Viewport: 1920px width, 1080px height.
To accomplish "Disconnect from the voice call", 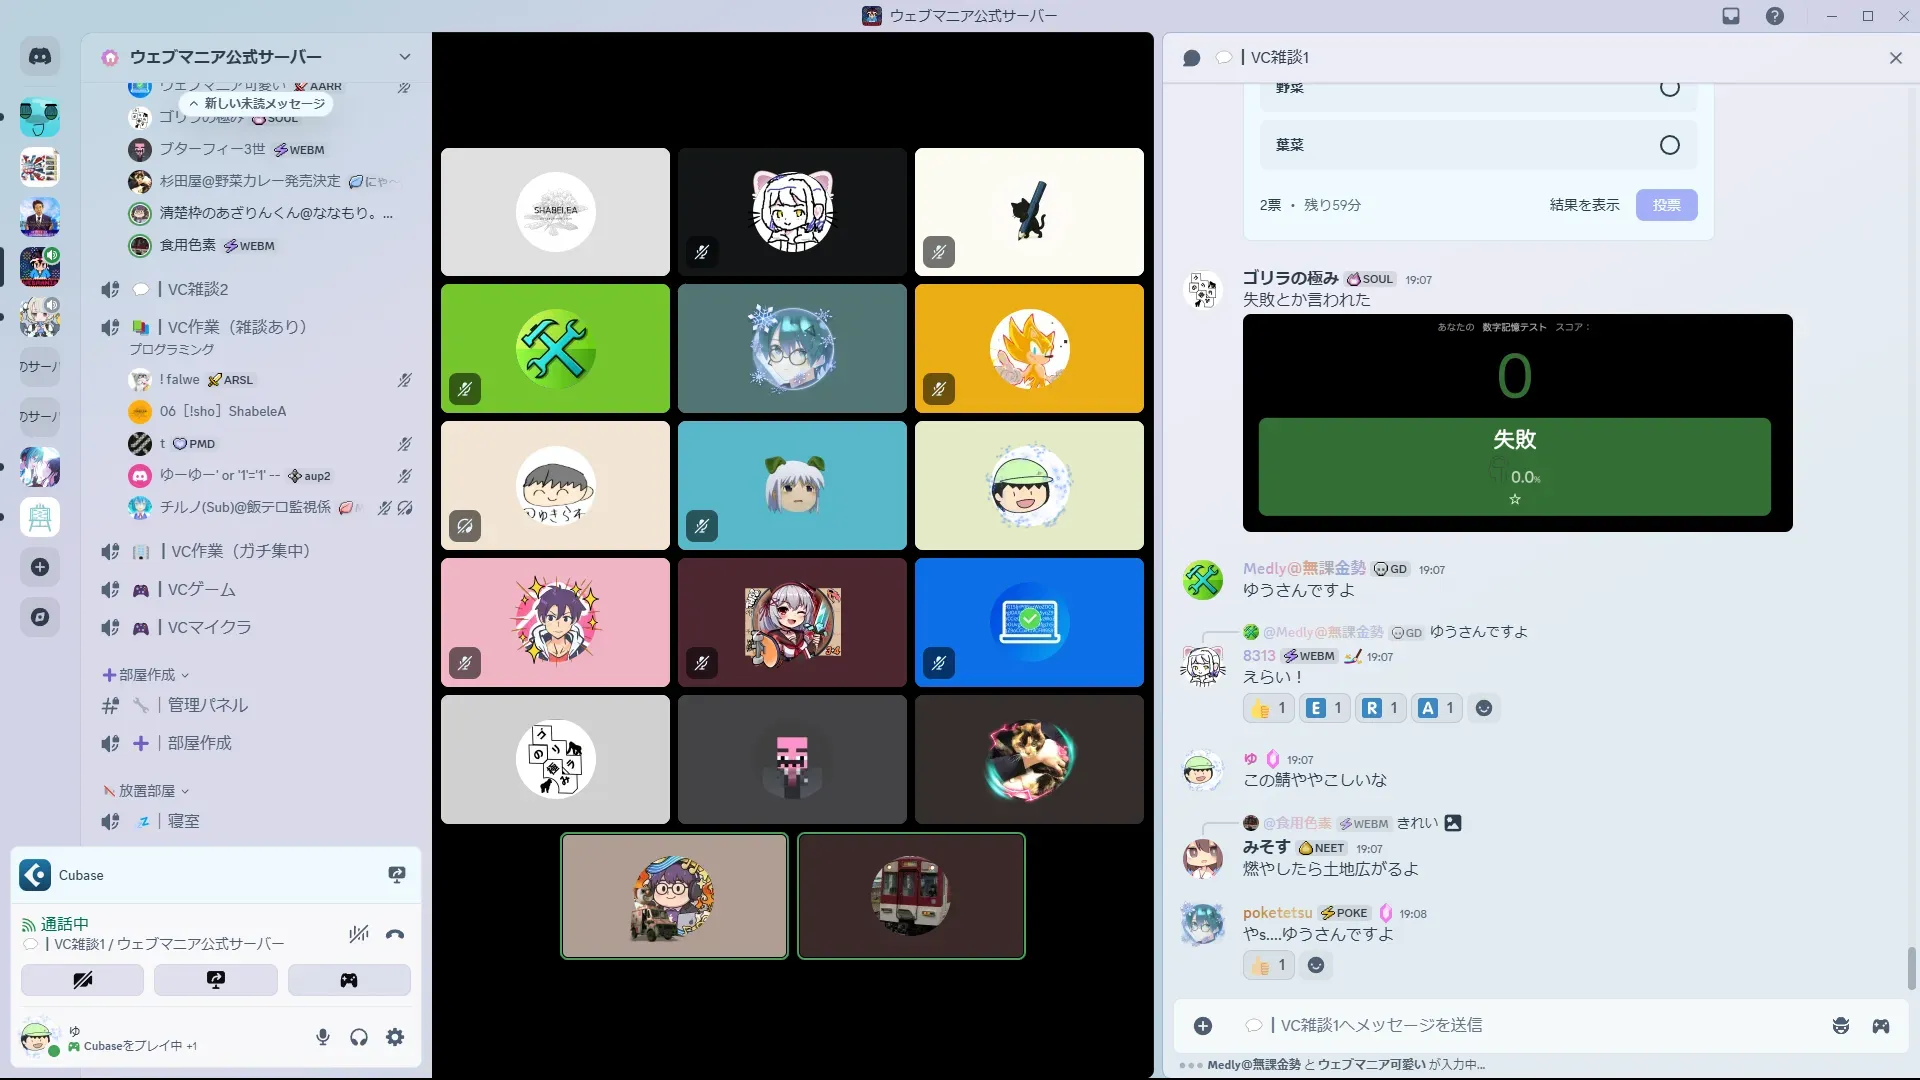I will point(395,934).
